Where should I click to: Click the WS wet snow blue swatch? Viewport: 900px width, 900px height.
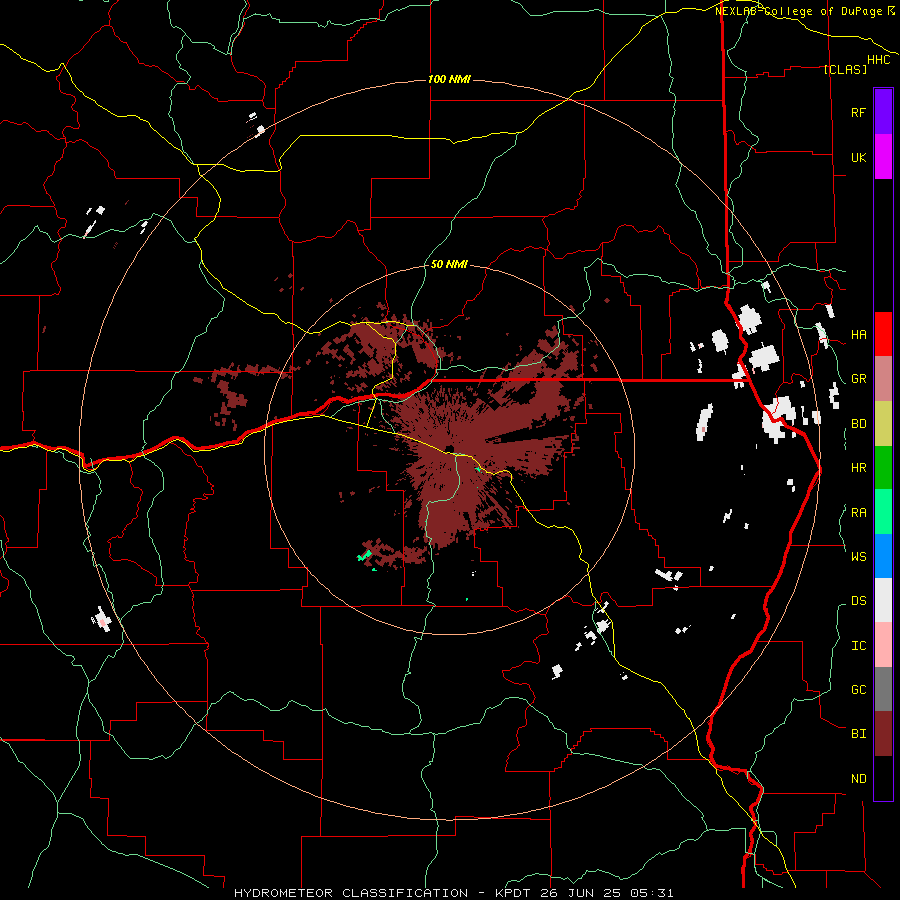tap(883, 556)
